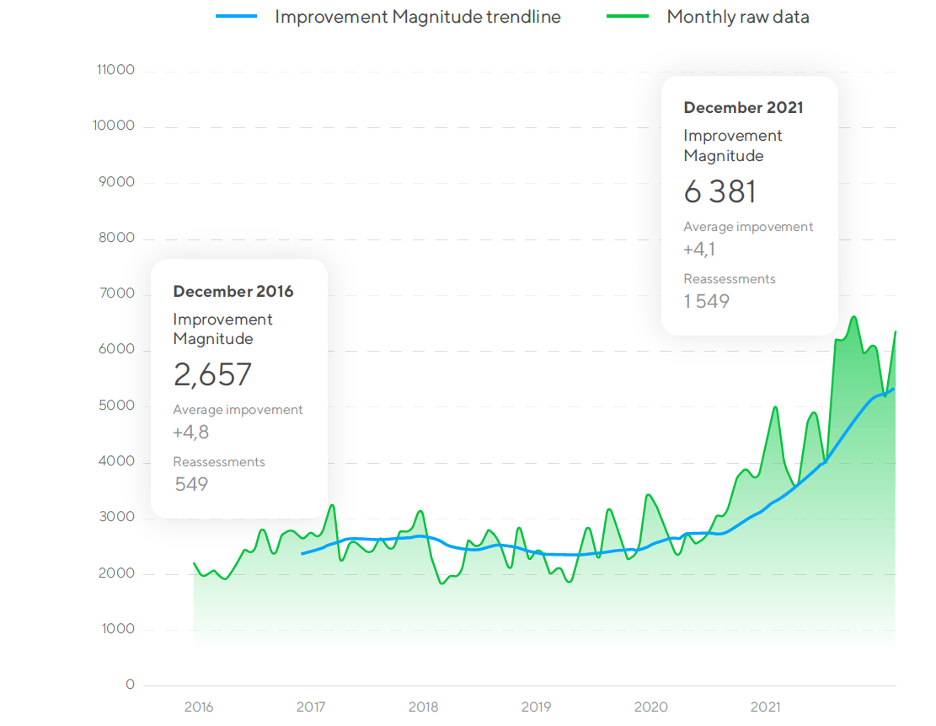Toggle the Monthly raw data legend label
The height and width of the screenshot is (726, 936).
tap(737, 17)
